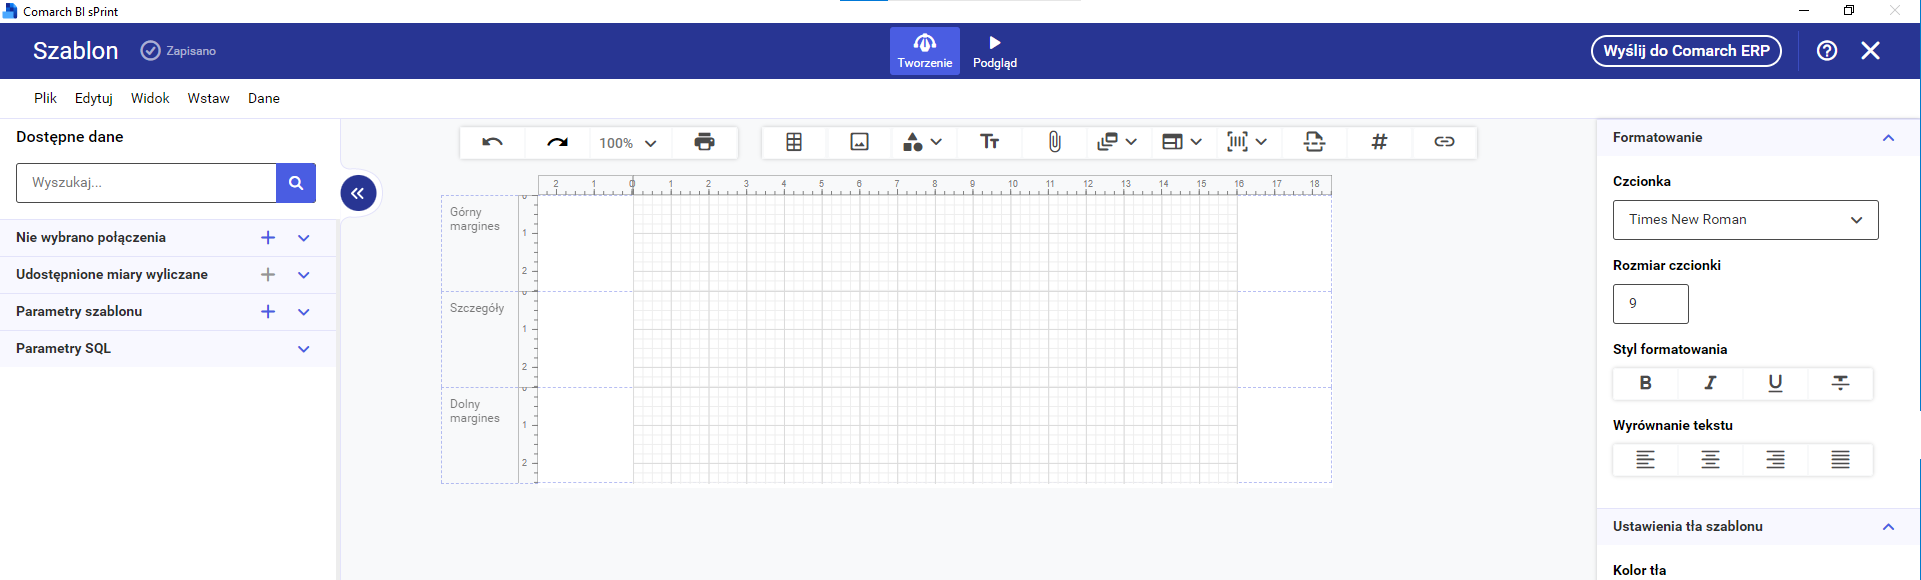Undo the last action

(492, 142)
